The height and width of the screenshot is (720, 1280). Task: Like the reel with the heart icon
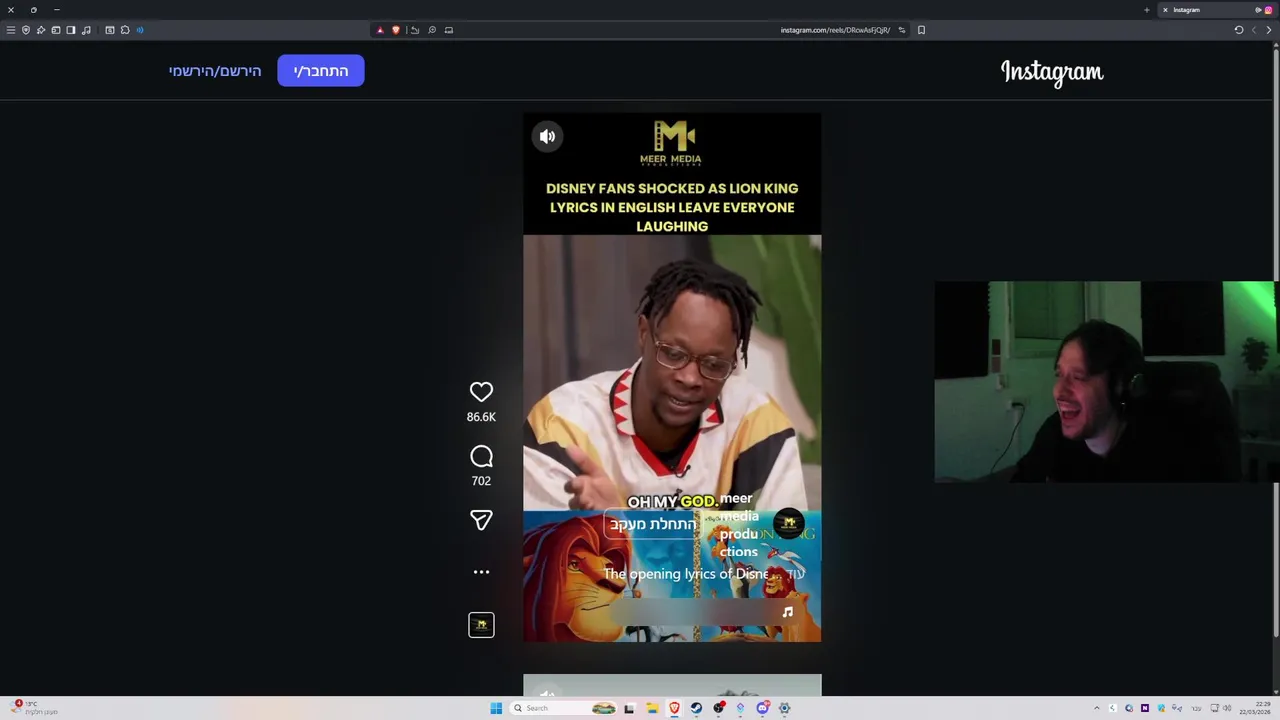[x=481, y=392]
